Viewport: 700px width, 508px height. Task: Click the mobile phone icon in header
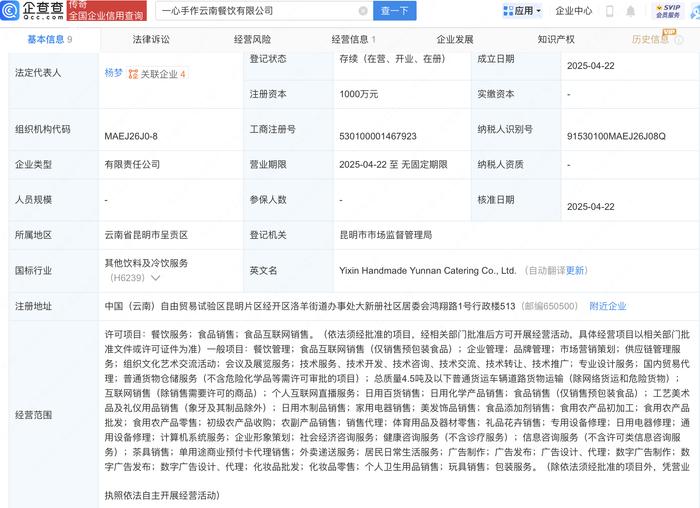coord(609,11)
